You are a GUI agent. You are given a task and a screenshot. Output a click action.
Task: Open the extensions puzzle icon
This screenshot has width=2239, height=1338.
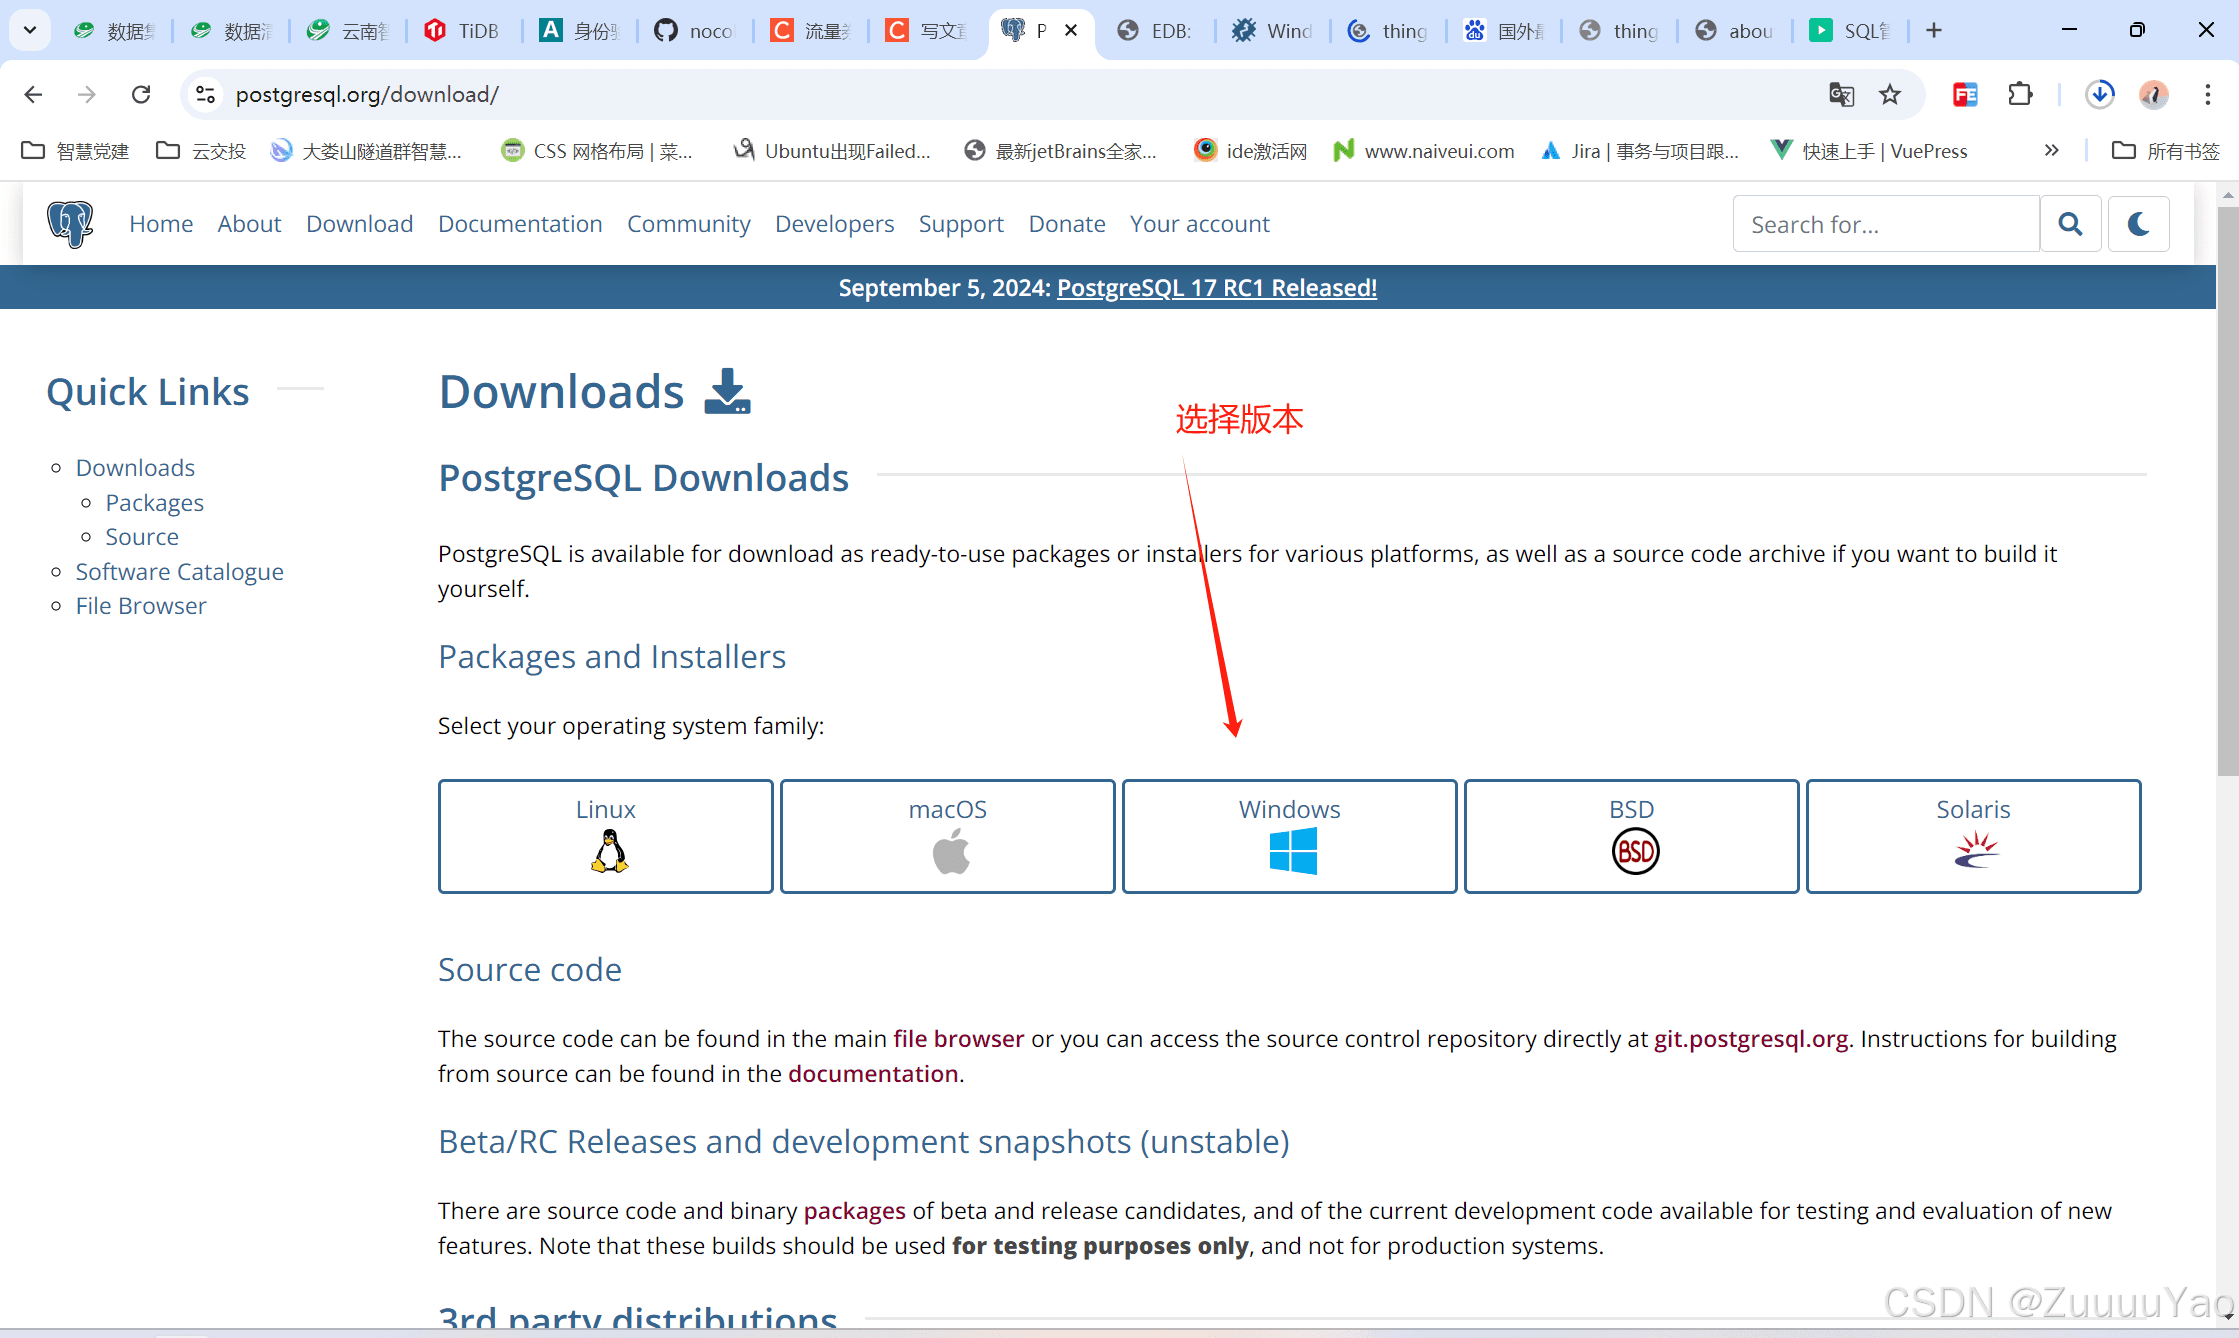[2020, 94]
